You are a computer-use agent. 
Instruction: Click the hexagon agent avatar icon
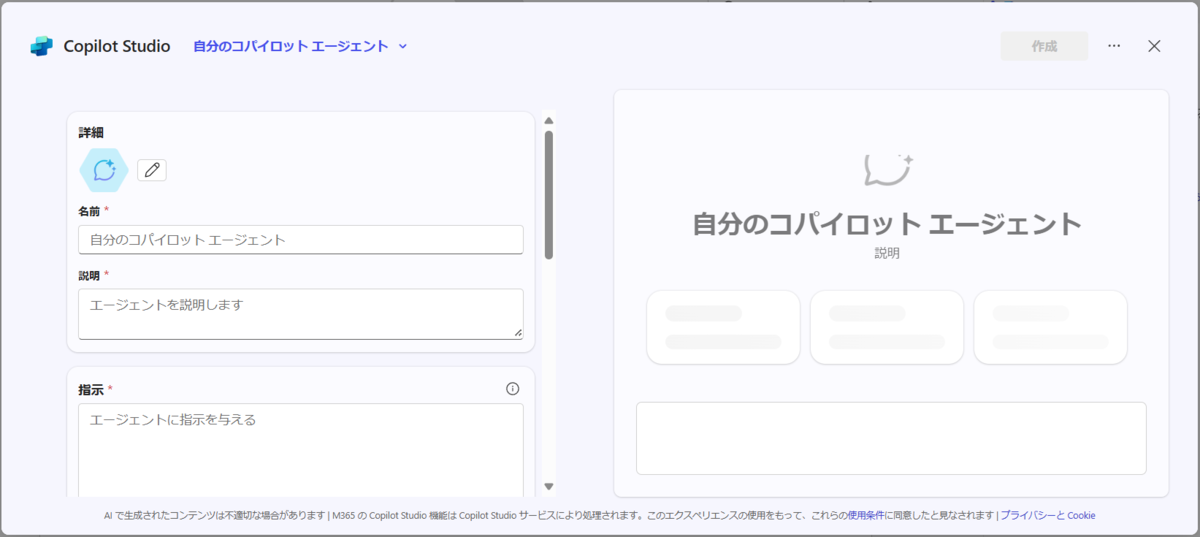click(104, 170)
